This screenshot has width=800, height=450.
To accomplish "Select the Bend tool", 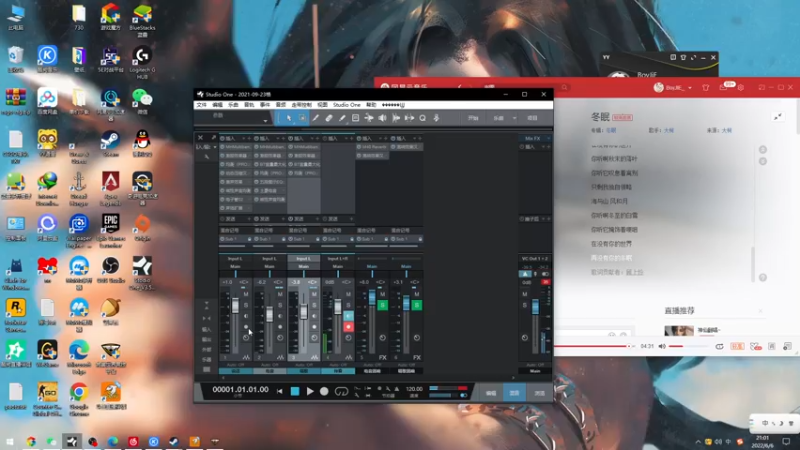I will (369, 118).
